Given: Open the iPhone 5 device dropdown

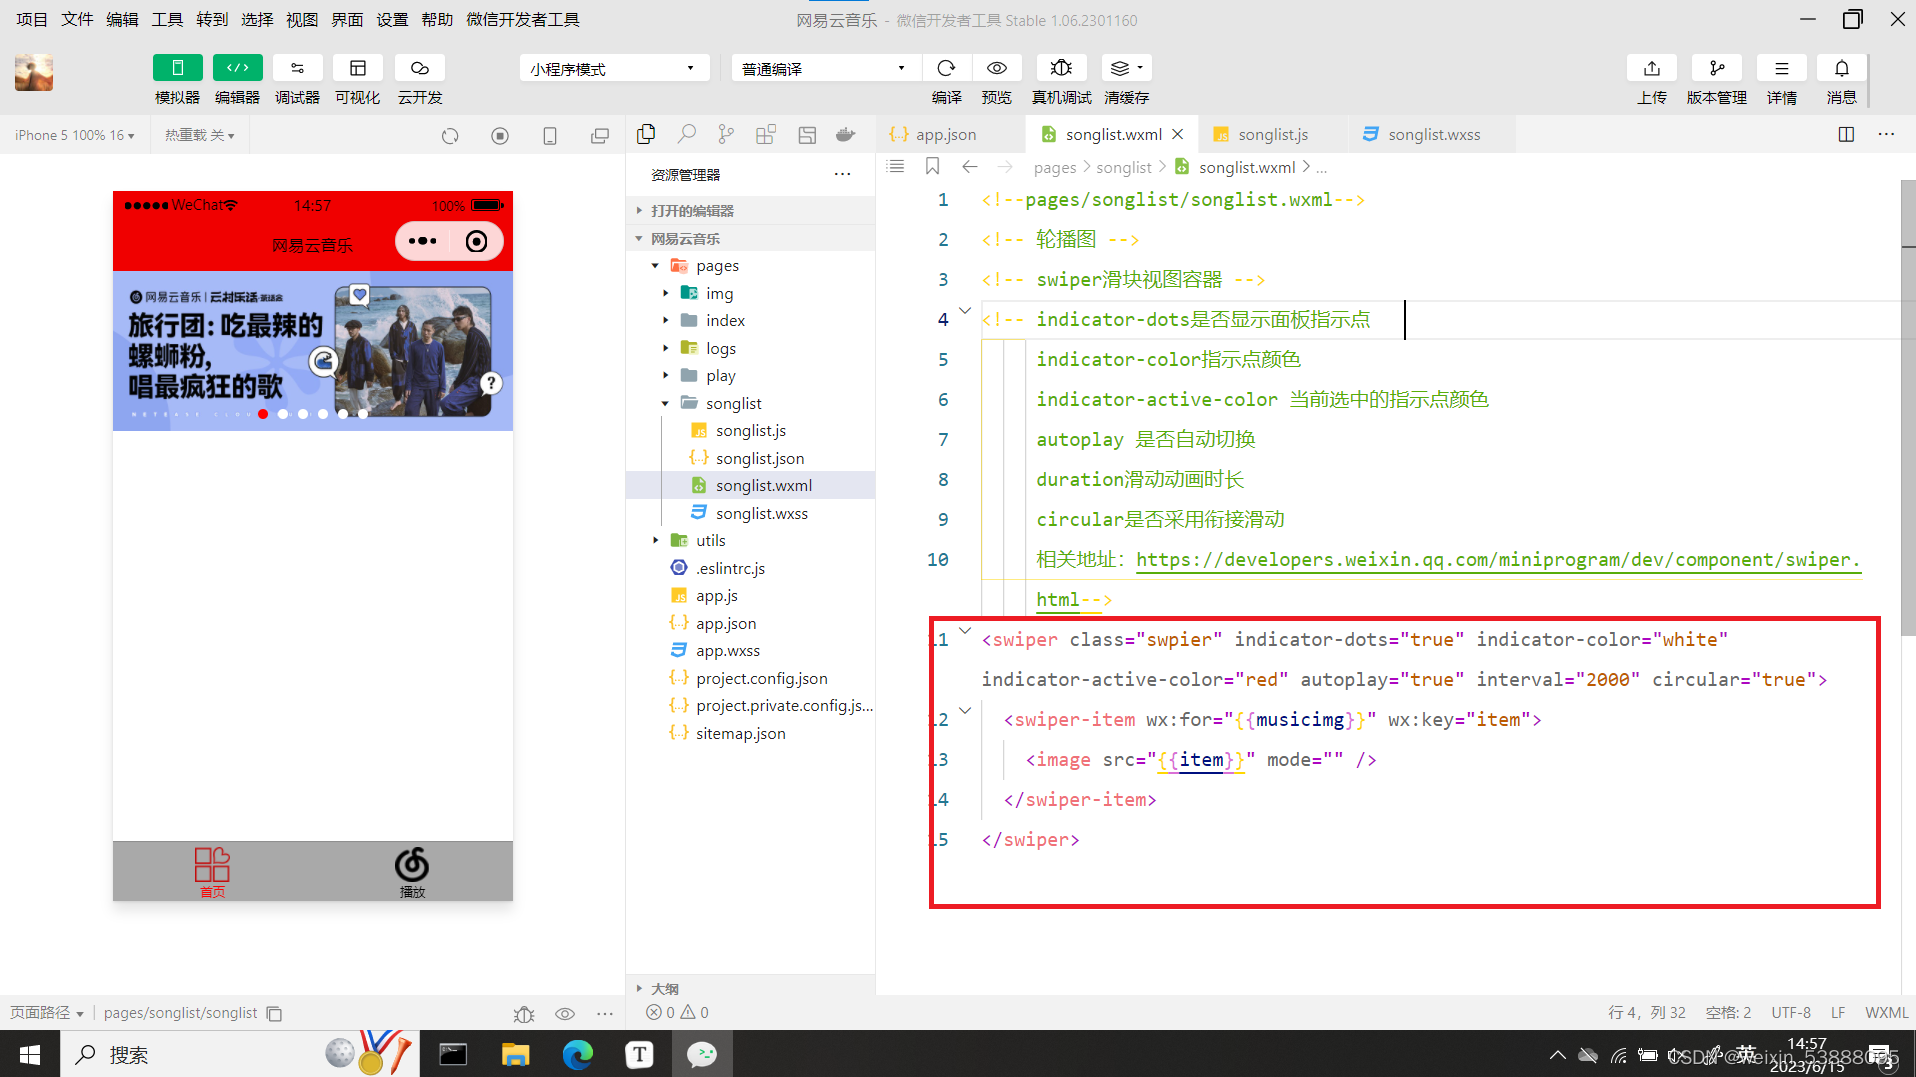Looking at the screenshot, I should click(75, 135).
